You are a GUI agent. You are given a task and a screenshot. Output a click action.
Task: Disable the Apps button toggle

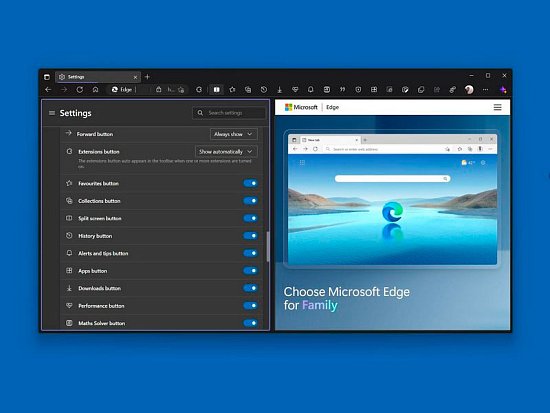point(250,271)
